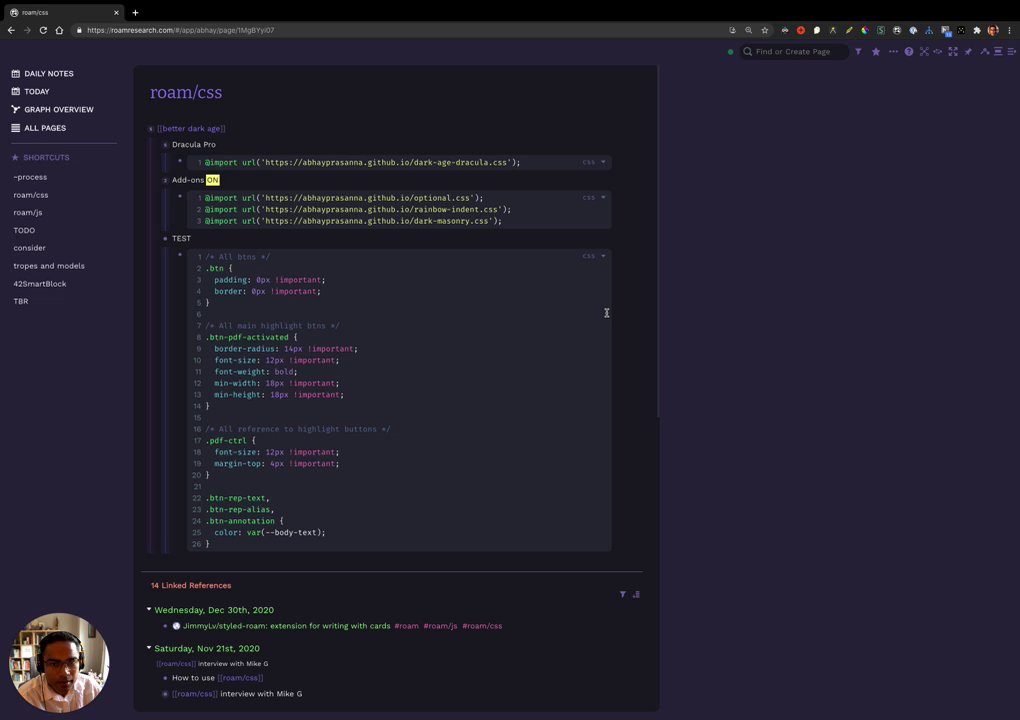Sort linked references with sort icon
The width and height of the screenshot is (1020, 720).
[636, 594]
